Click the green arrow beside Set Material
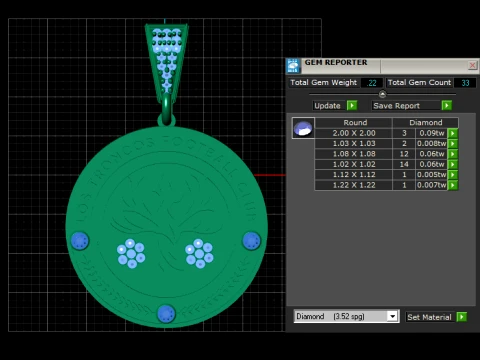Image resolution: width=480 pixels, height=360 pixels. pos(462,317)
